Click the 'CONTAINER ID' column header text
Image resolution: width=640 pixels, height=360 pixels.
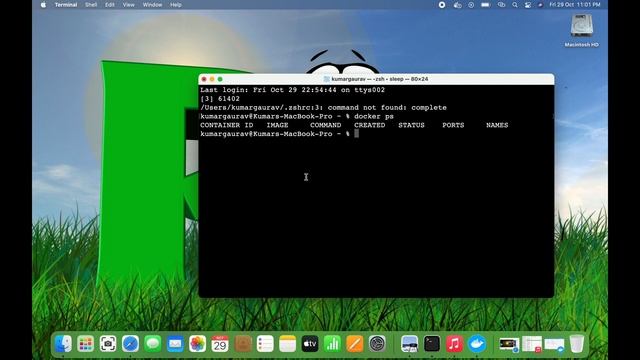227,125
